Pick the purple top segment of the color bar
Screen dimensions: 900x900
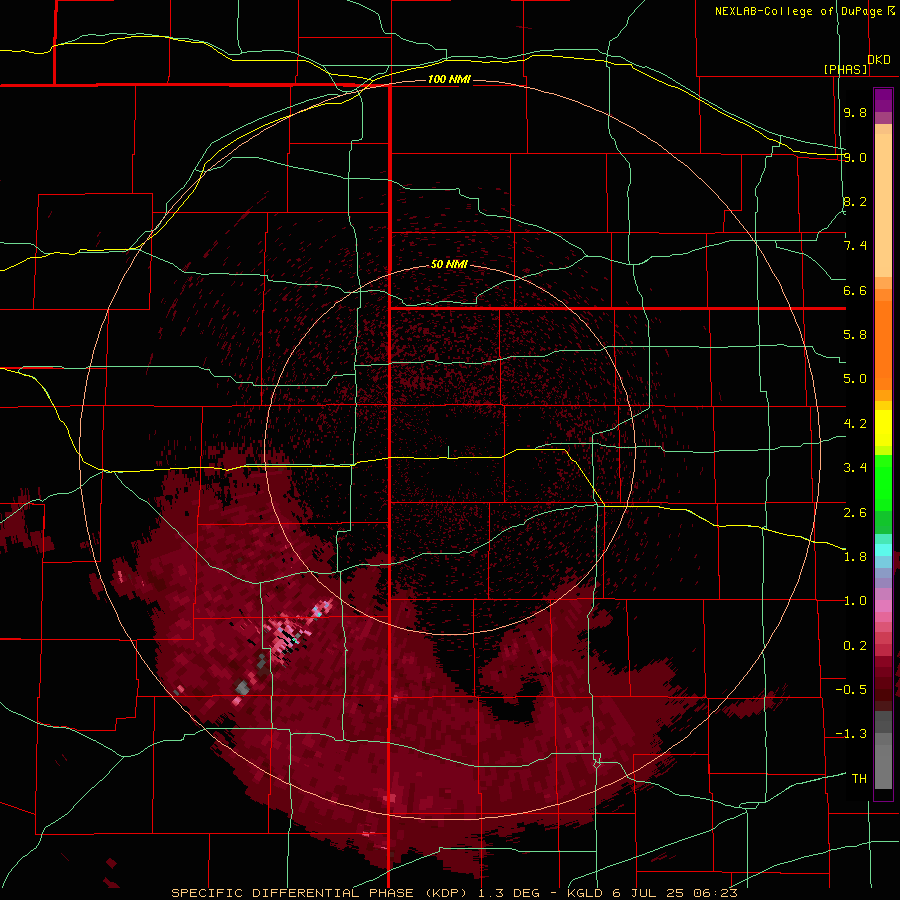tap(883, 100)
